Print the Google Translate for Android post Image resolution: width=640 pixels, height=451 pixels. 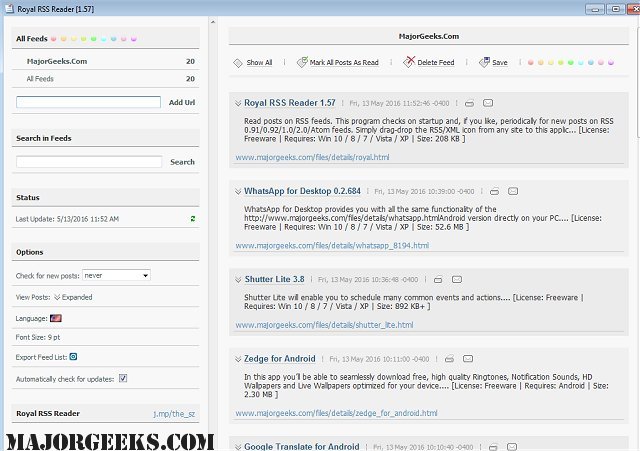tap(493, 447)
